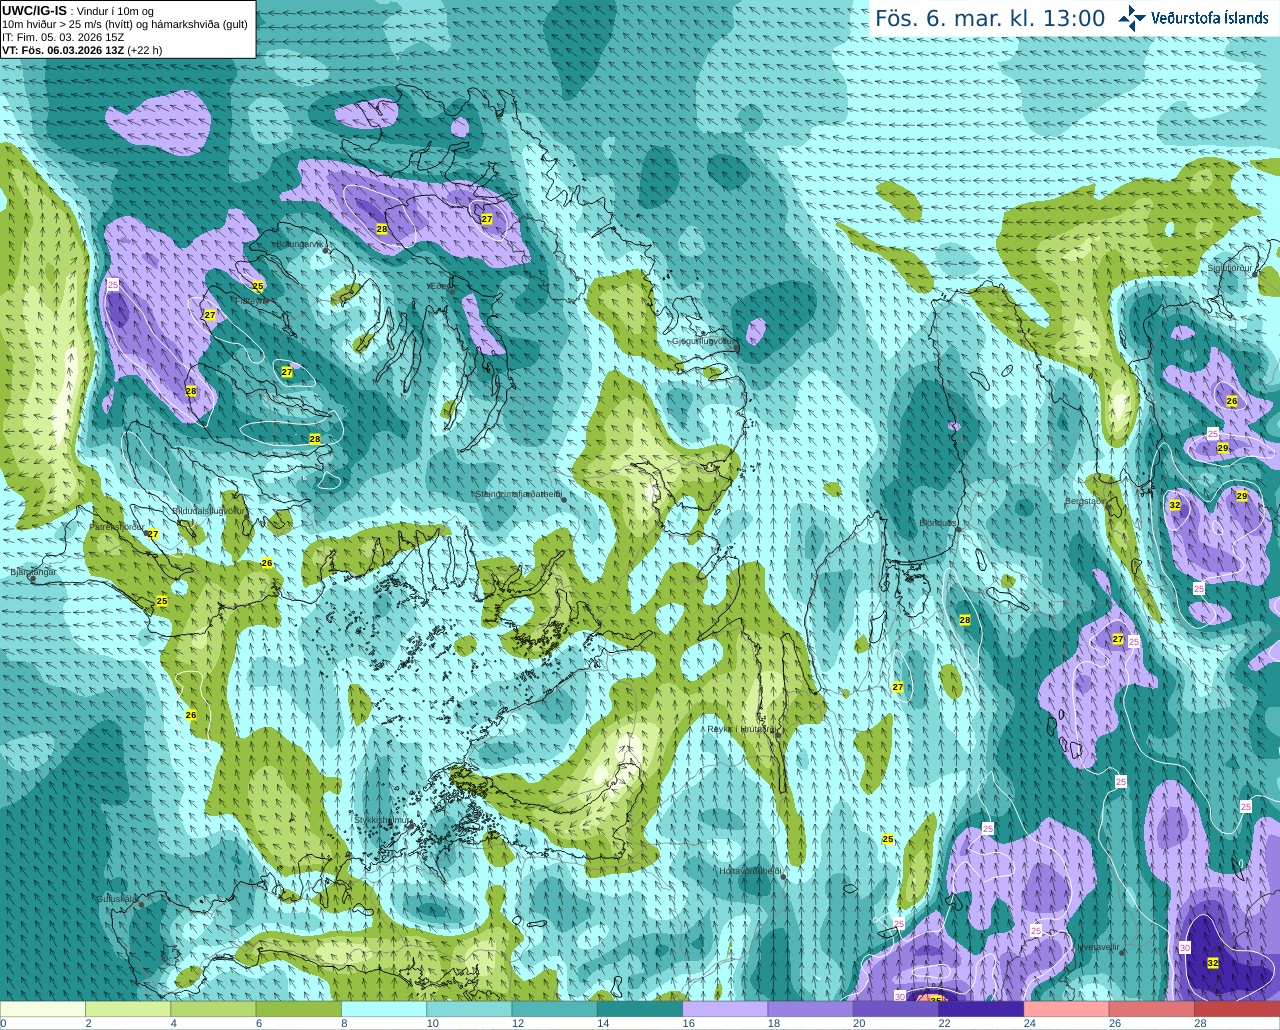Click the Veðurstofa Íslands logo icon
1280x1030 pixels.
(1132, 18)
